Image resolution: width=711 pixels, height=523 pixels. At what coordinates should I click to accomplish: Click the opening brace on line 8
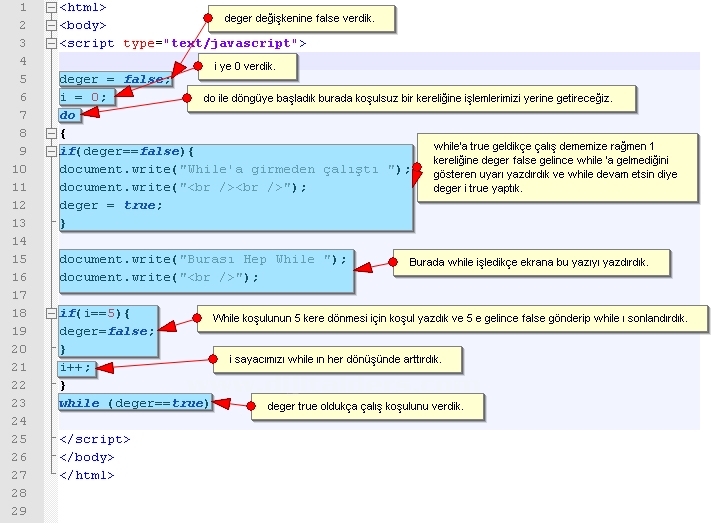coord(63,133)
